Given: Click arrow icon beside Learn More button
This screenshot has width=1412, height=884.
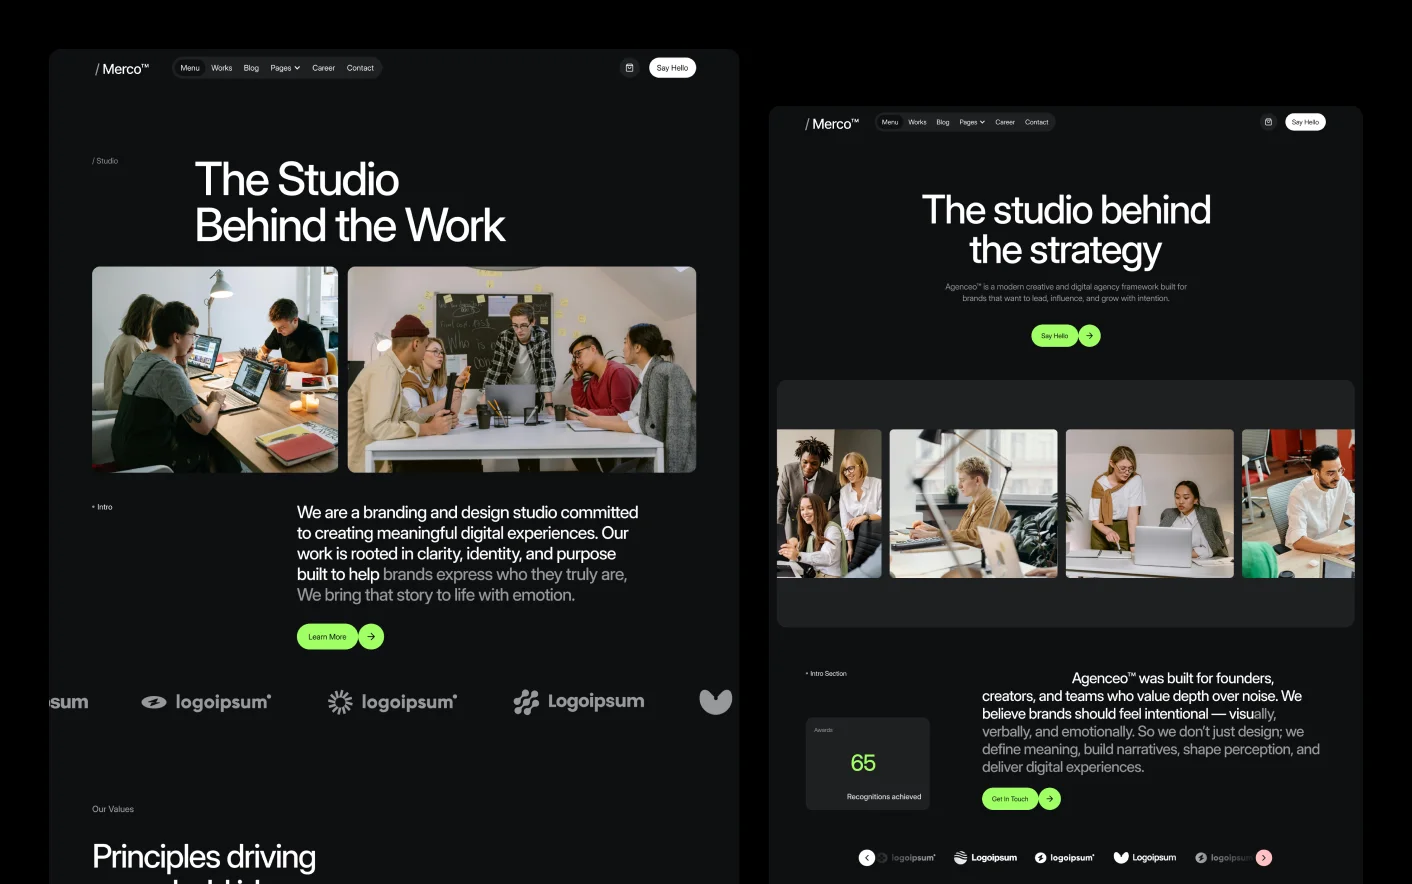Looking at the screenshot, I should click(x=371, y=637).
